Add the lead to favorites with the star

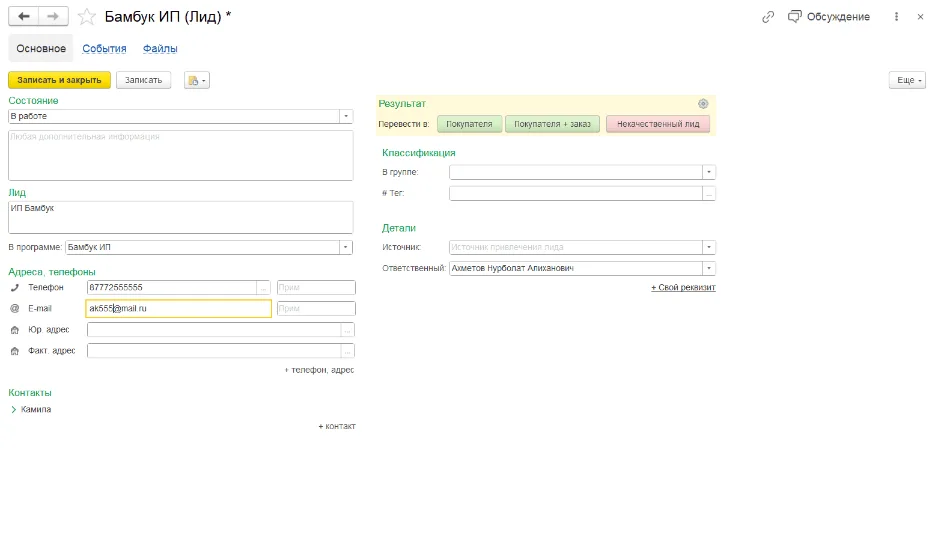pos(86,17)
